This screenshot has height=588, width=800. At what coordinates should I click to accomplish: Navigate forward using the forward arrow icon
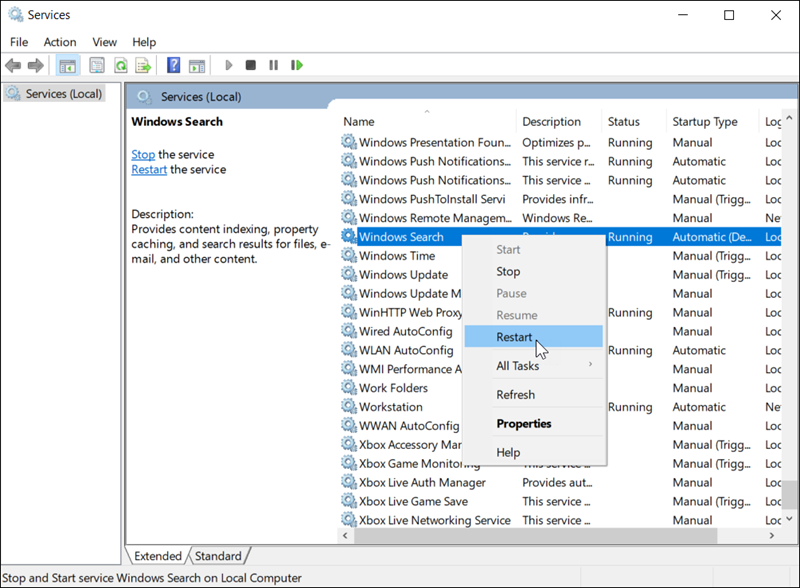coord(35,65)
